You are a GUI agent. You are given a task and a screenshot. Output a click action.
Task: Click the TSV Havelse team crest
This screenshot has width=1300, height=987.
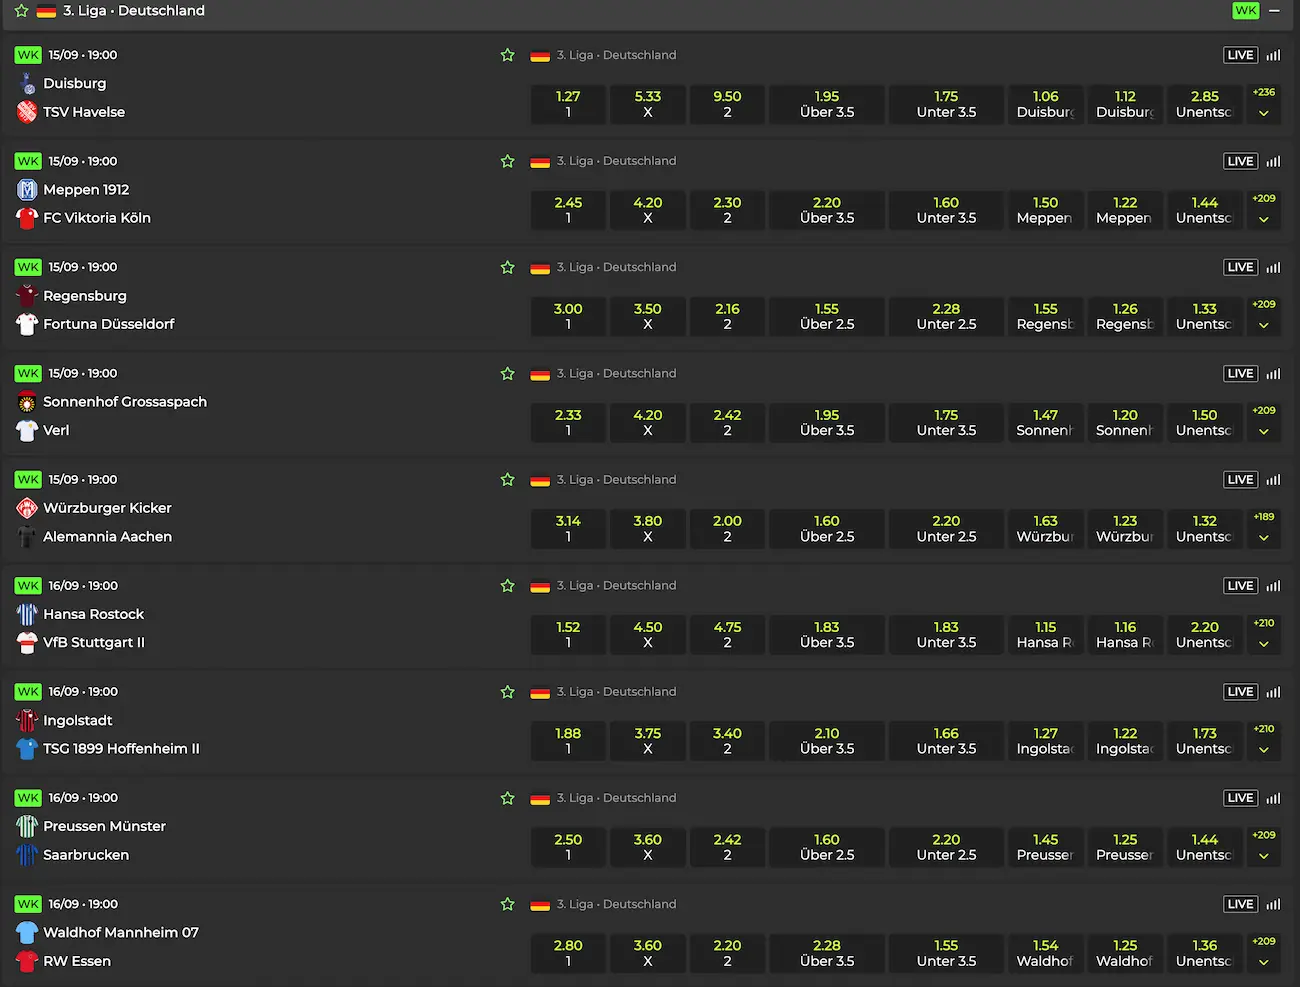point(27,112)
